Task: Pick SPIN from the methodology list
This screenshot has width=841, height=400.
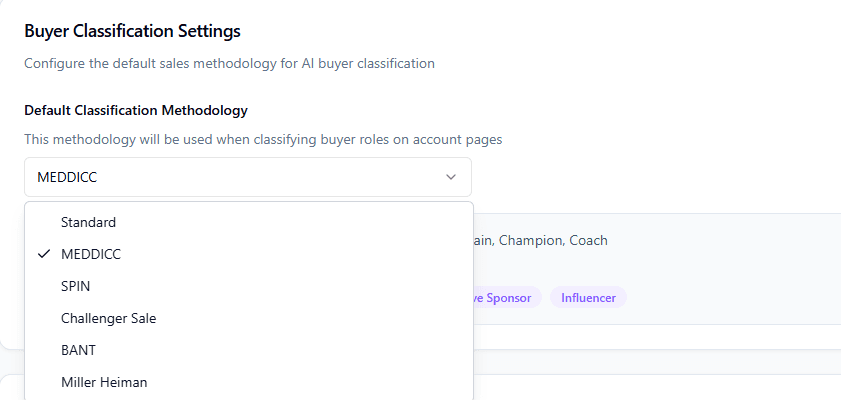Action: tap(78, 286)
